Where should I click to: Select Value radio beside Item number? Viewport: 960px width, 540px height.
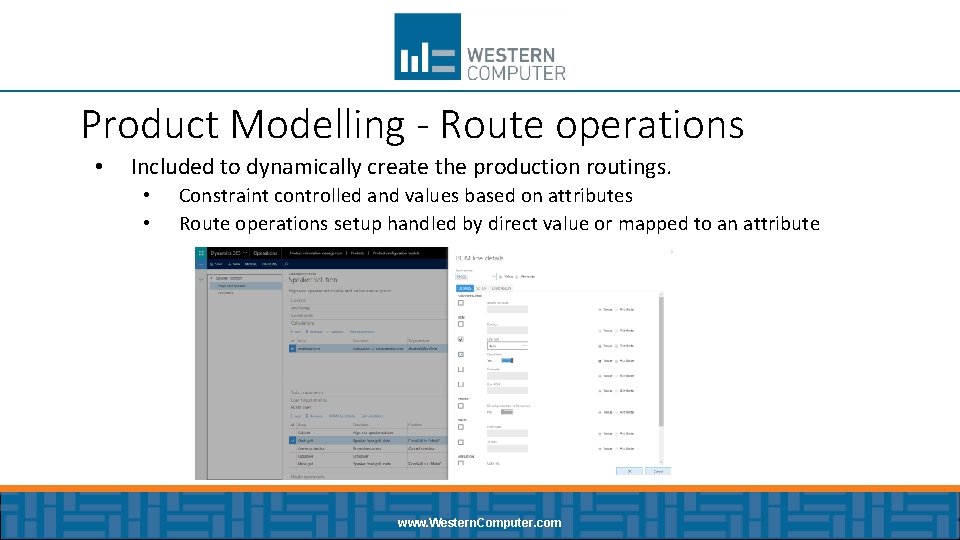(500, 277)
